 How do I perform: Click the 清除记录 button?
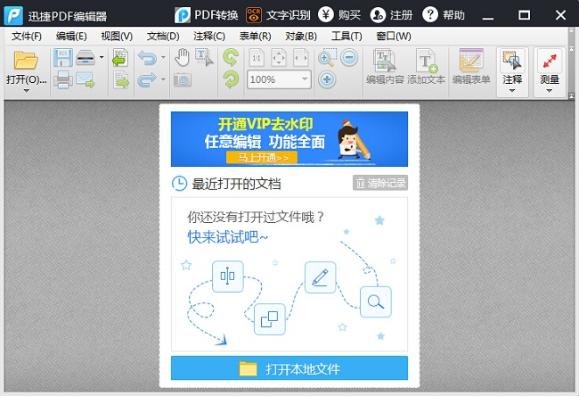[380, 183]
